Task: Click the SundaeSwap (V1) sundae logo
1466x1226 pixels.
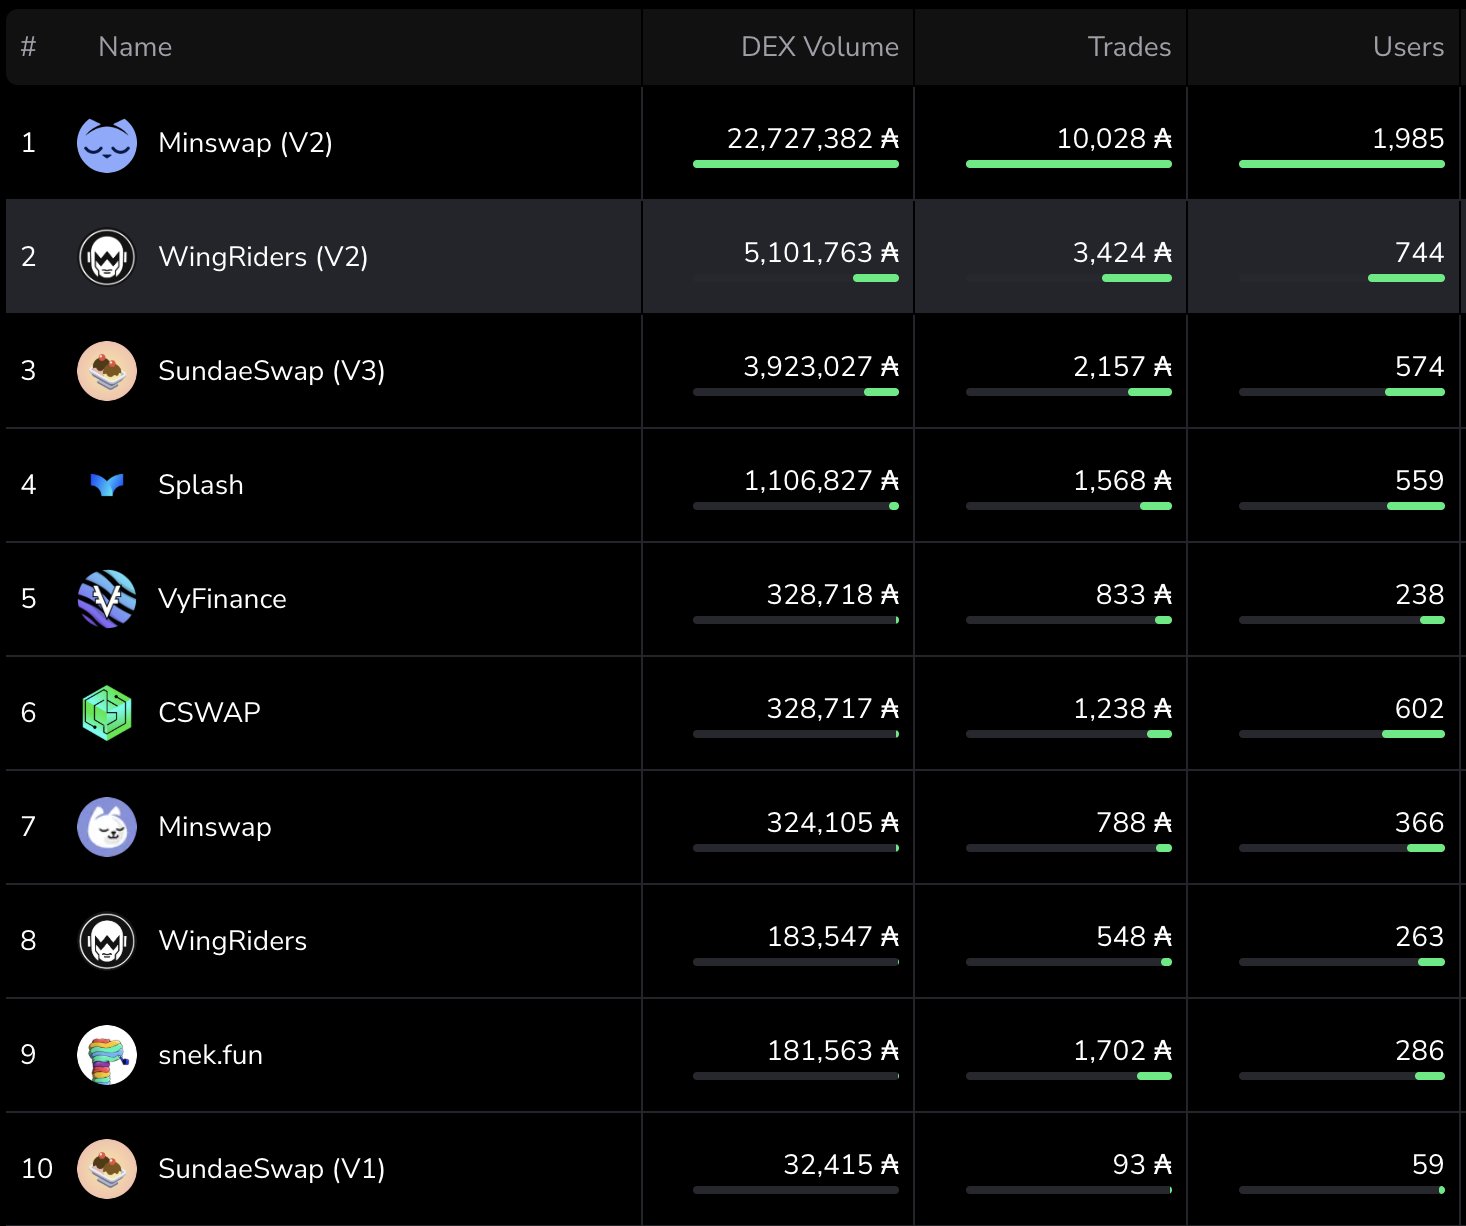Action: [x=107, y=1169]
